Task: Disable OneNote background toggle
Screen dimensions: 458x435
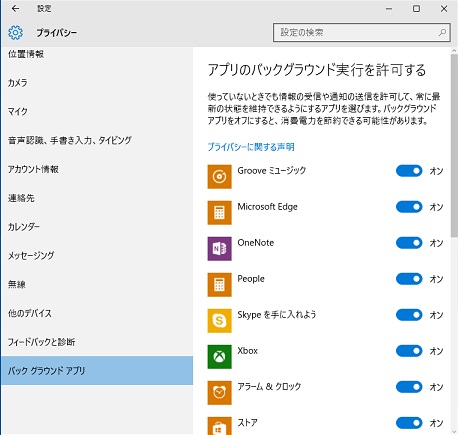Action: [x=409, y=243]
